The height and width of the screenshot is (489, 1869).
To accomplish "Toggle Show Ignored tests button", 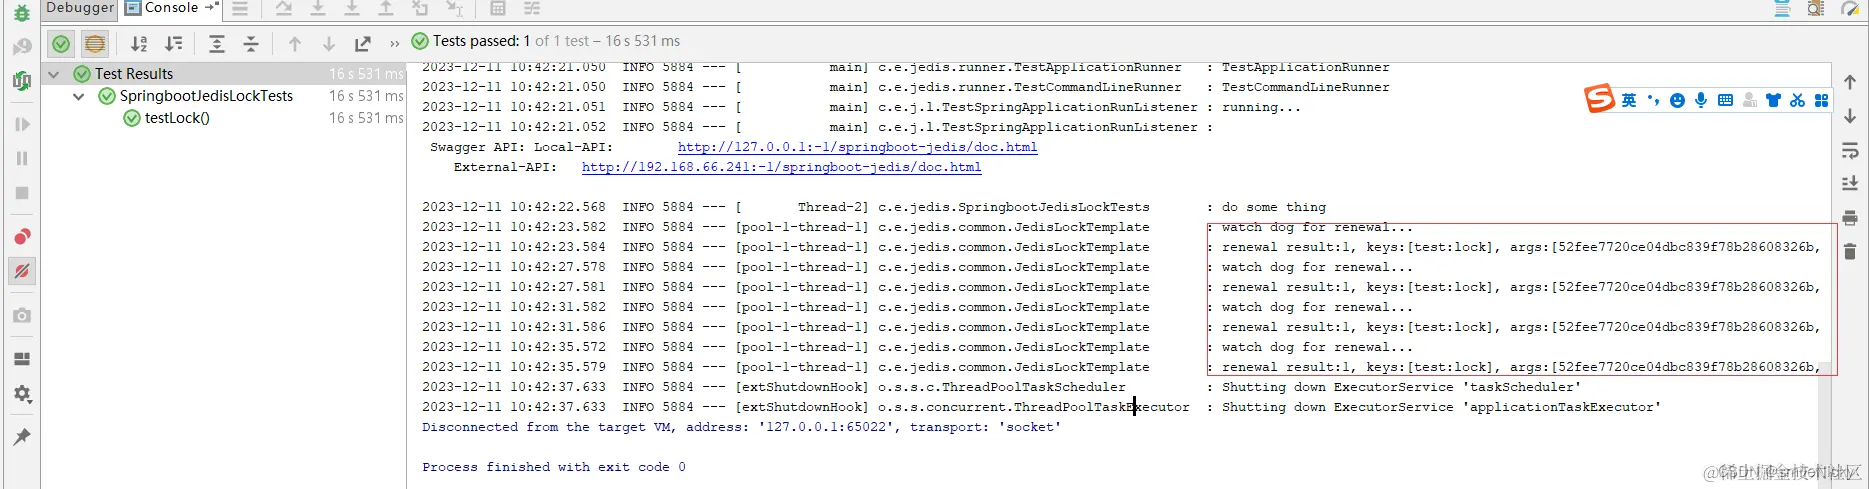I will (95, 44).
